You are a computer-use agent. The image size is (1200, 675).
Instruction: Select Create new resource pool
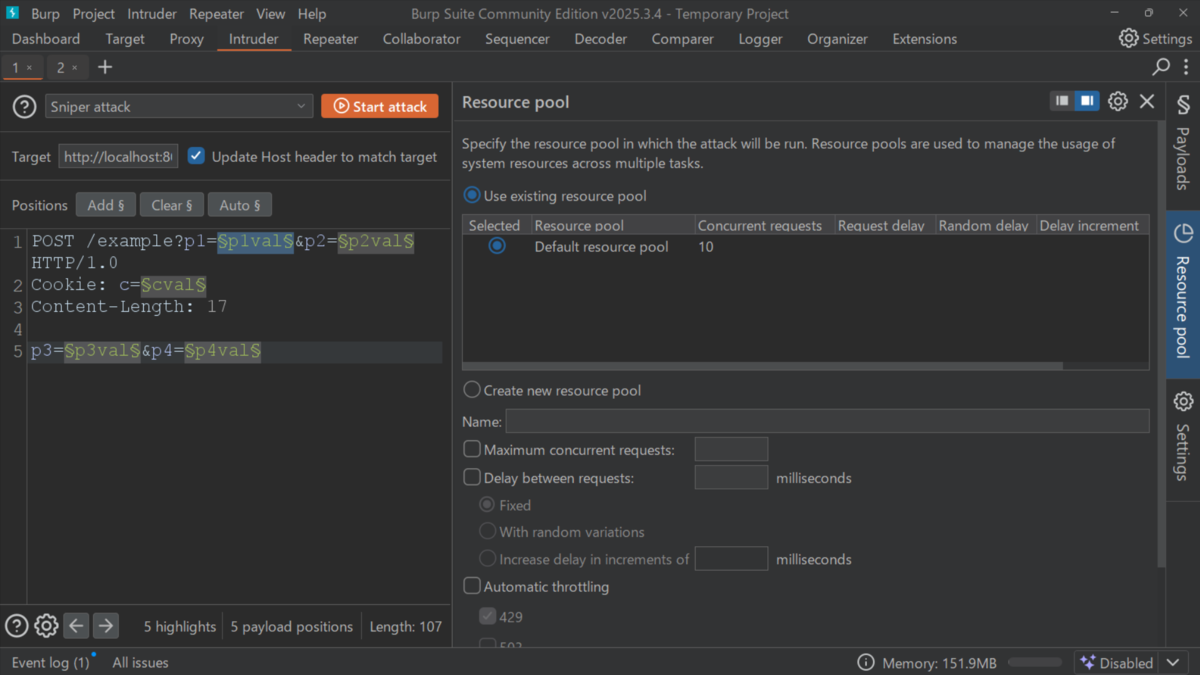(x=472, y=390)
